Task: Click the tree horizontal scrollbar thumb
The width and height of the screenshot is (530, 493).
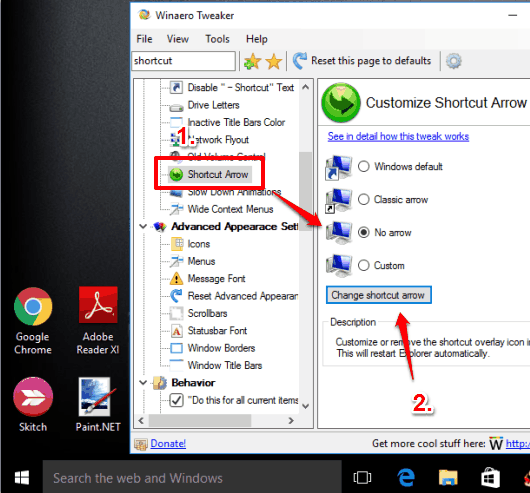Action: pyautogui.click(x=200, y=421)
